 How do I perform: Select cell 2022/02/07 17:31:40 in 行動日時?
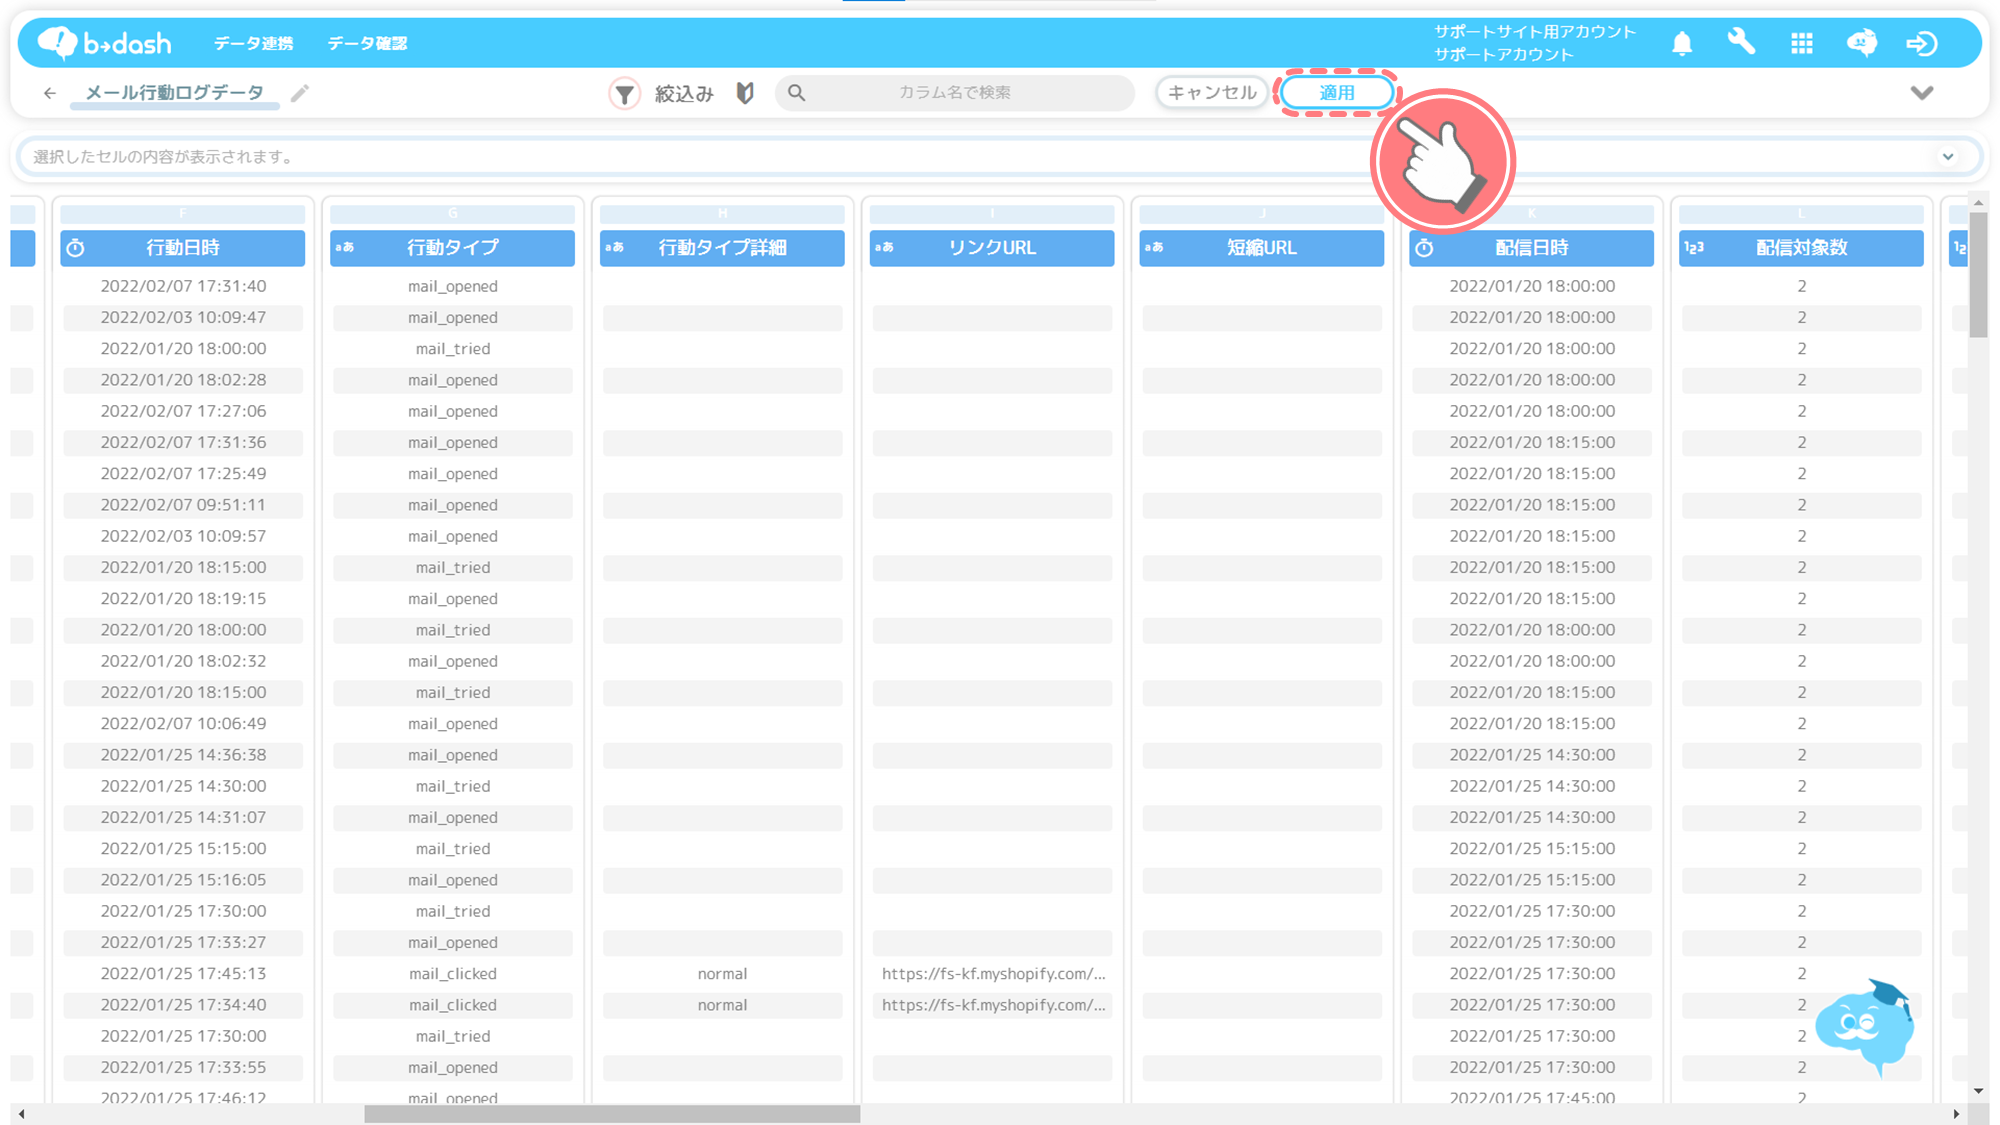[183, 286]
